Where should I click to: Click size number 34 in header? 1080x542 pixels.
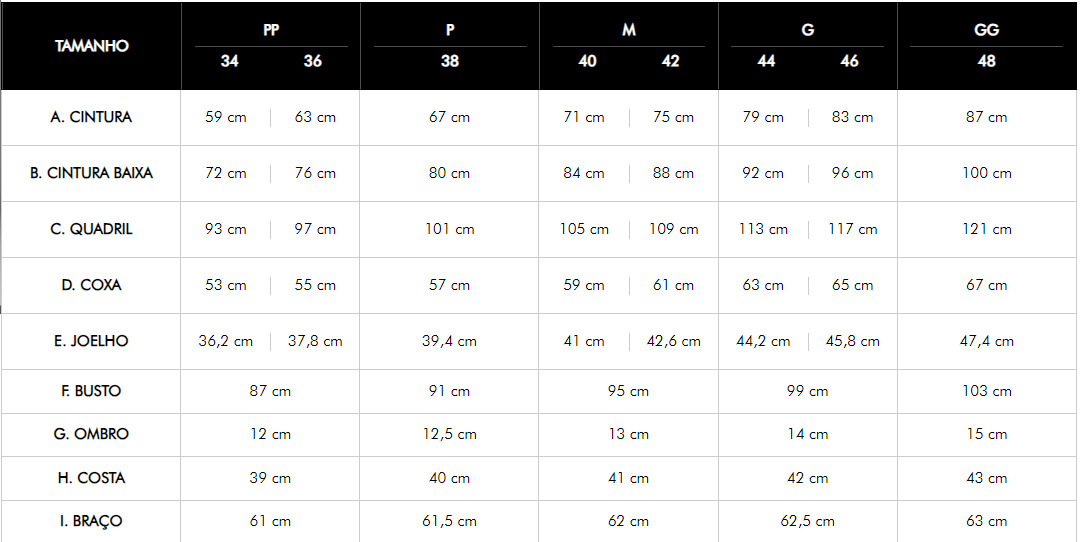pos(229,61)
